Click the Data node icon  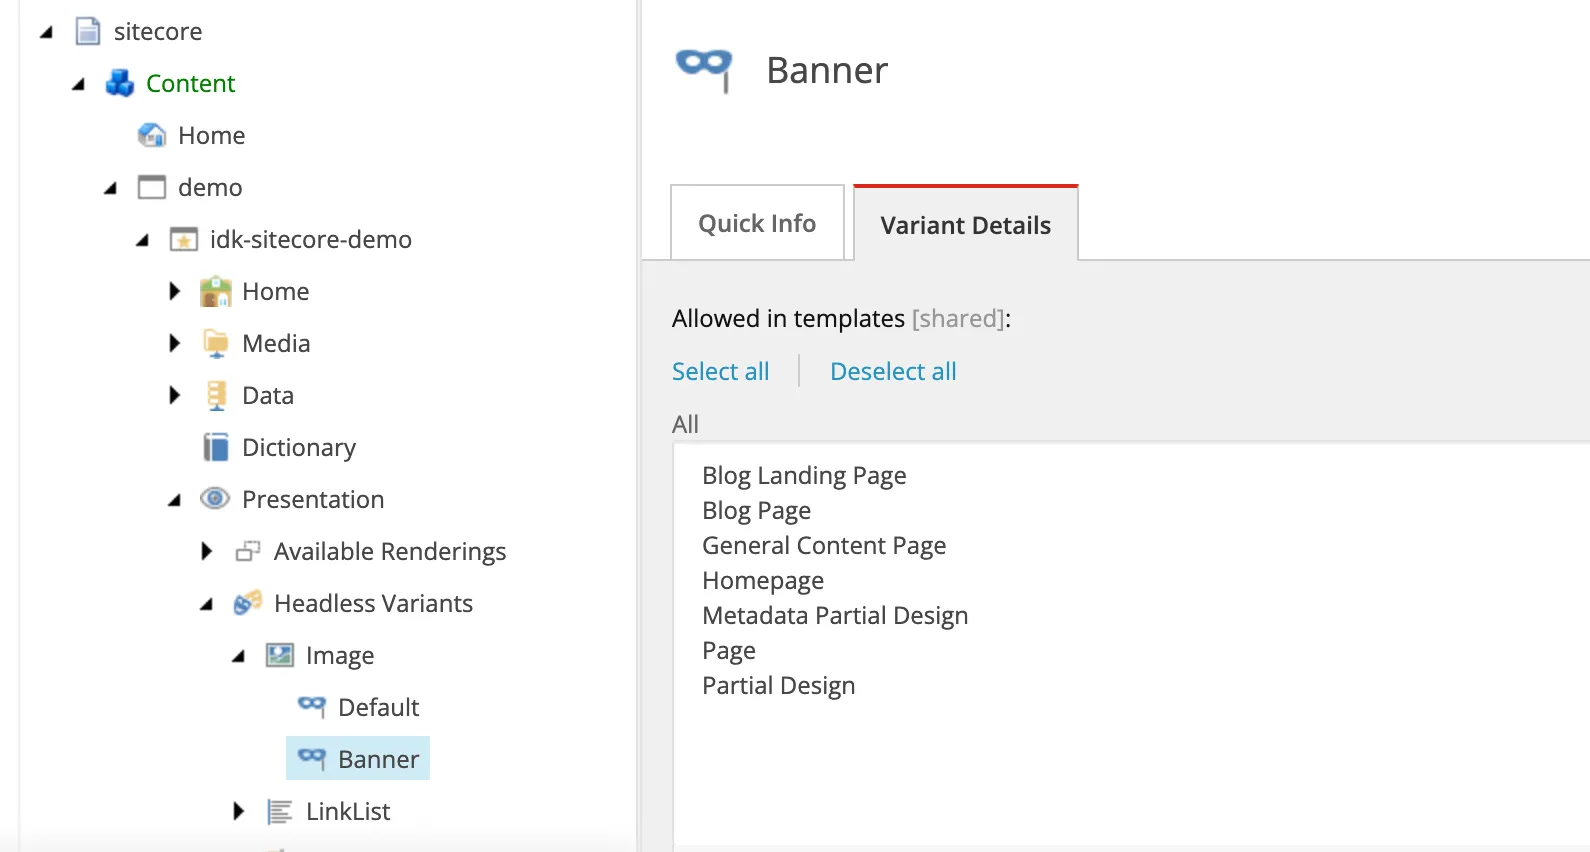pos(216,395)
